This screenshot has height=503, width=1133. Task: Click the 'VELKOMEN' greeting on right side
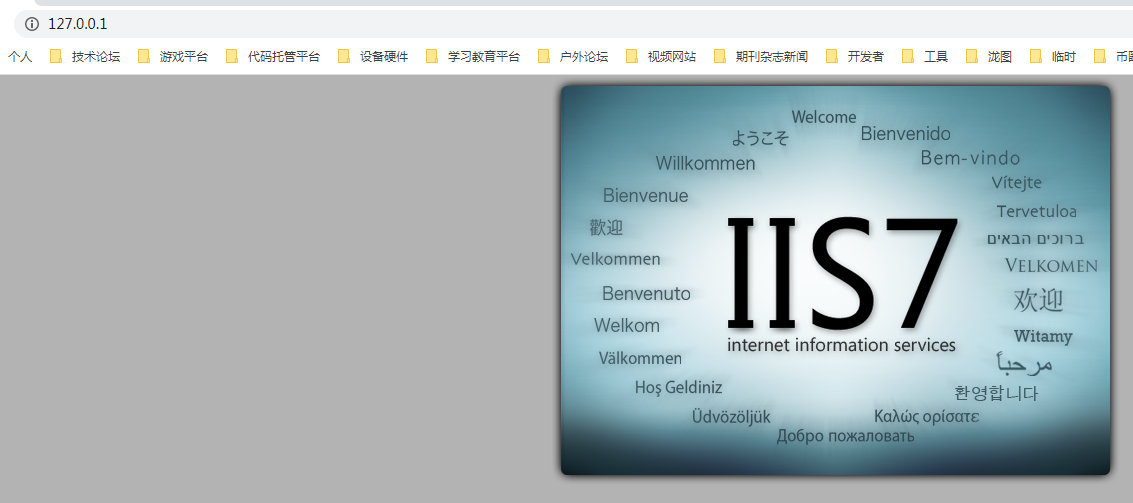(1051, 266)
